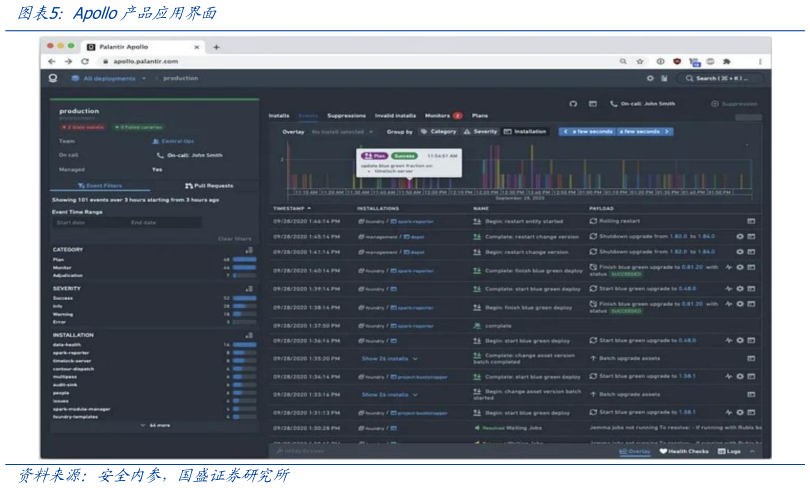This screenshot has height=488, width=810.
Task: Click the GitHub icon in the header
Action: tap(573, 103)
